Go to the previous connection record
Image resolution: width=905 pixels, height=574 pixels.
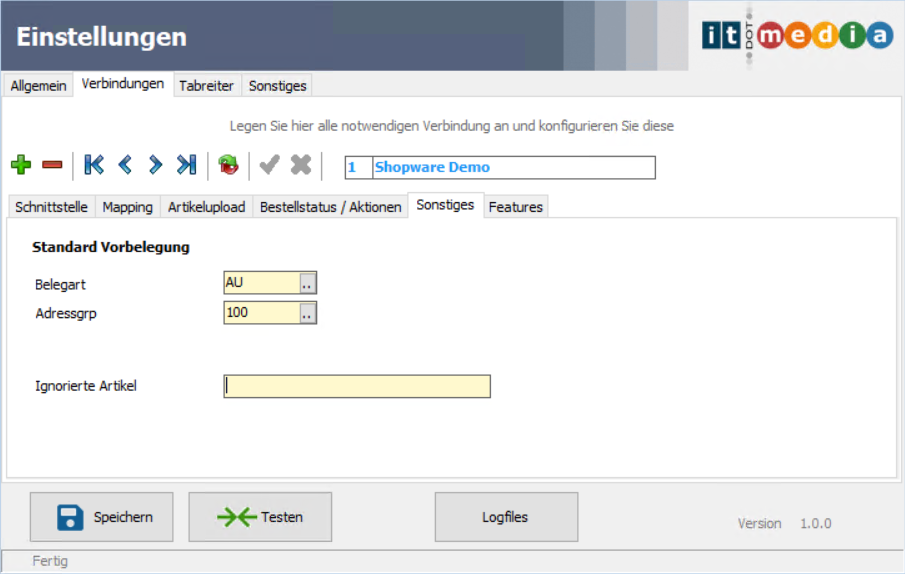[x=125, y=165]
